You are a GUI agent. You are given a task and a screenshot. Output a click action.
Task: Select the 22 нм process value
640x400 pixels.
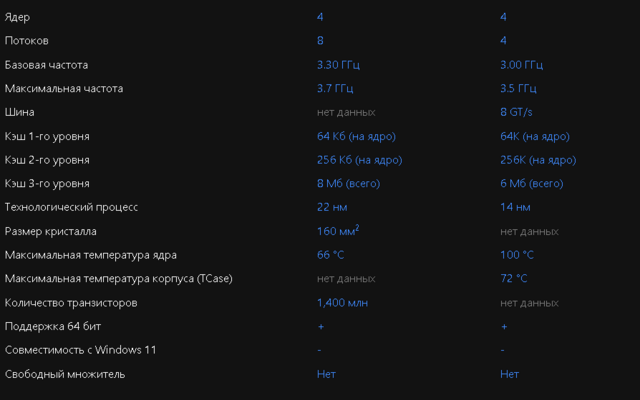pos(331,207)
